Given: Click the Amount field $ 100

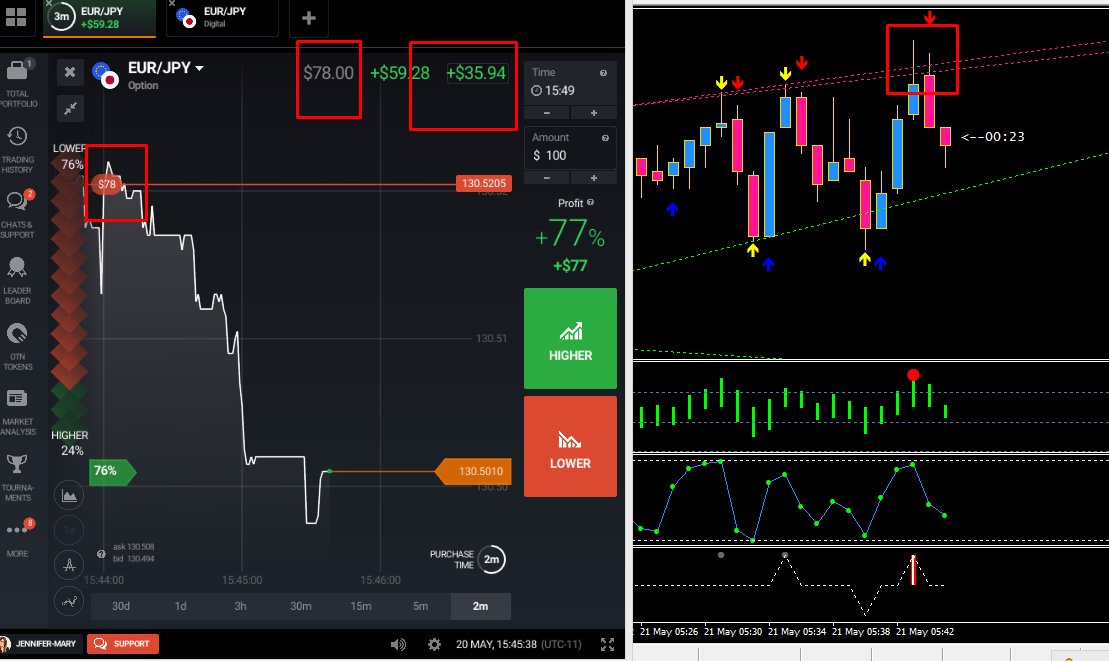Looking at the screenshot, I should click(x=570, y=147).
